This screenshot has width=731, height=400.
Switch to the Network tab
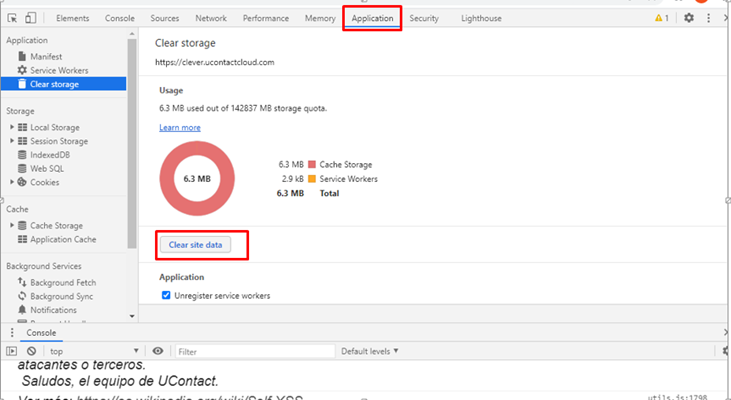[210, 18]
